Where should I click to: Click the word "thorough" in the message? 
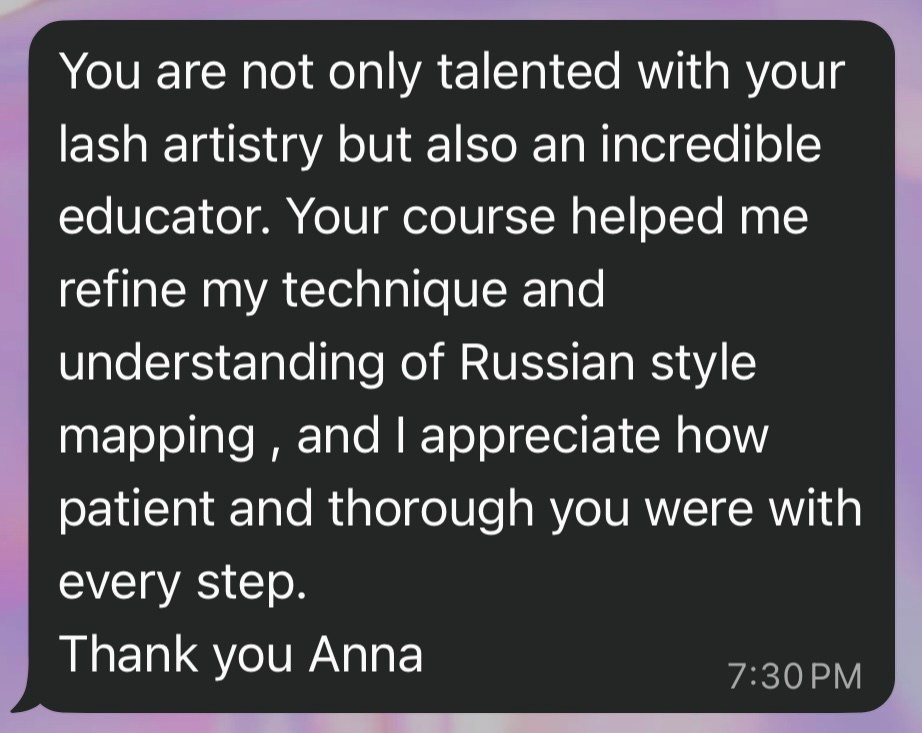431,509
